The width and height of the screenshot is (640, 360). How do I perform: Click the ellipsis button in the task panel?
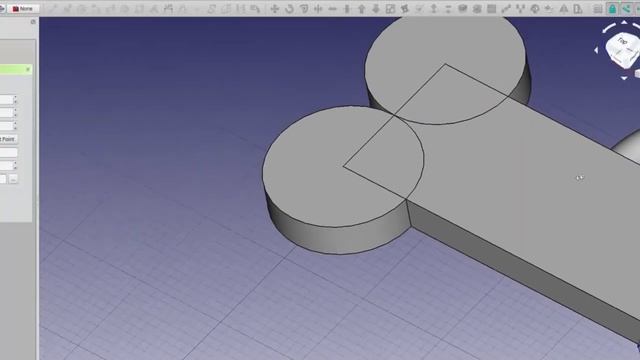[x=13, y=179]
